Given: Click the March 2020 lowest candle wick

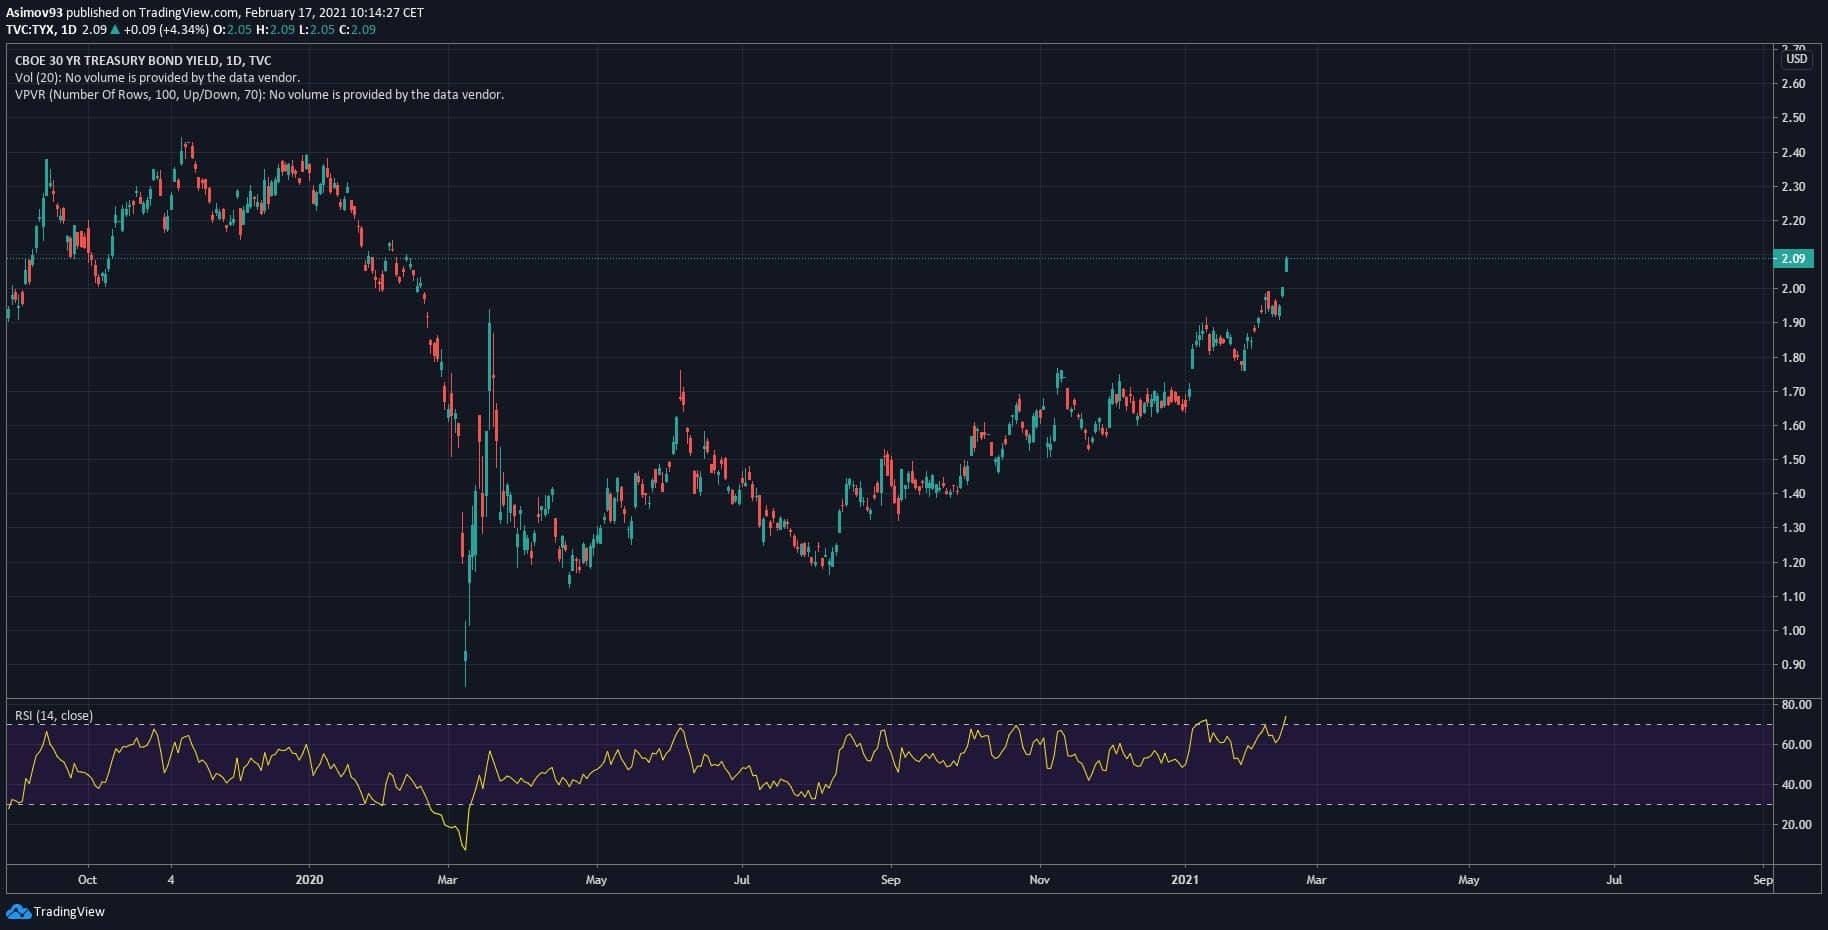Looking at the screenshot, I should point(466,670).
